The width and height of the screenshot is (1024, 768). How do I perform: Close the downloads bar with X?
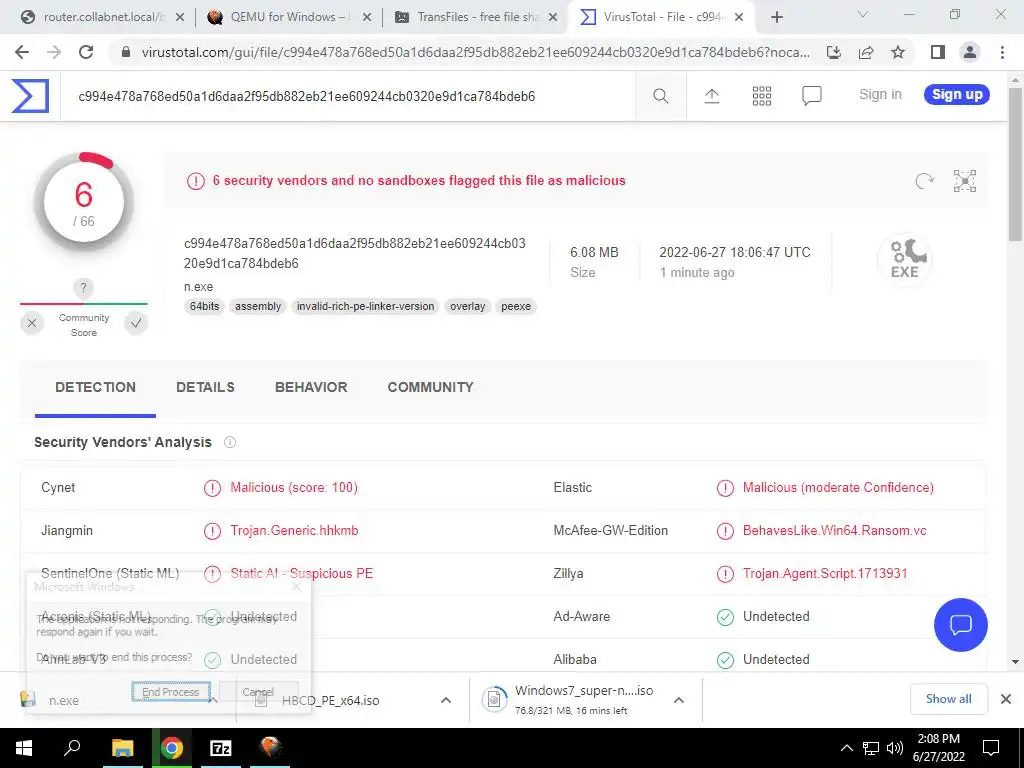pyautogui.click(x=1006, y=699)
